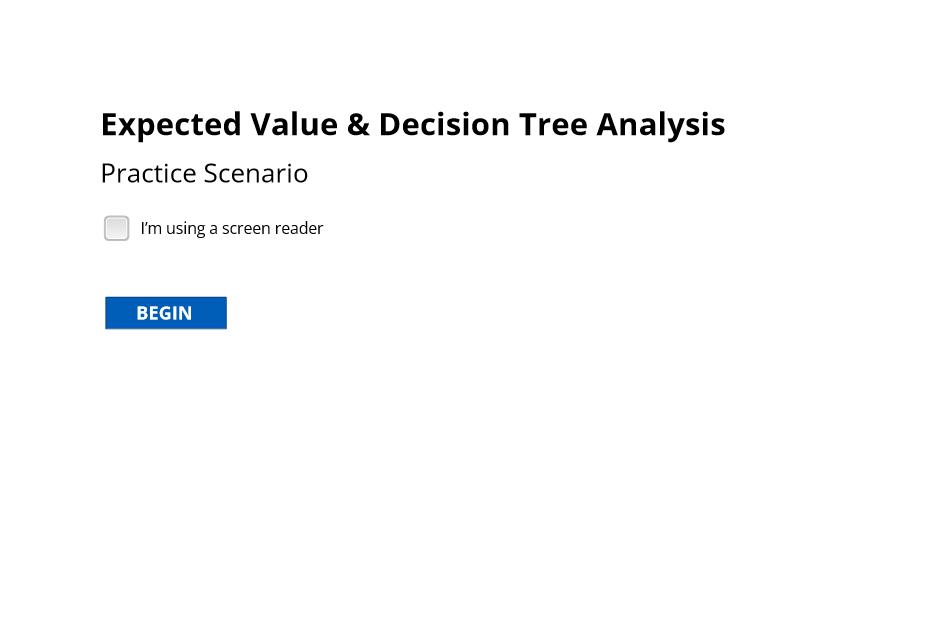940x636 pixels.
Task: Check the screen reader checkbox
Action: [x=116, y=228]
